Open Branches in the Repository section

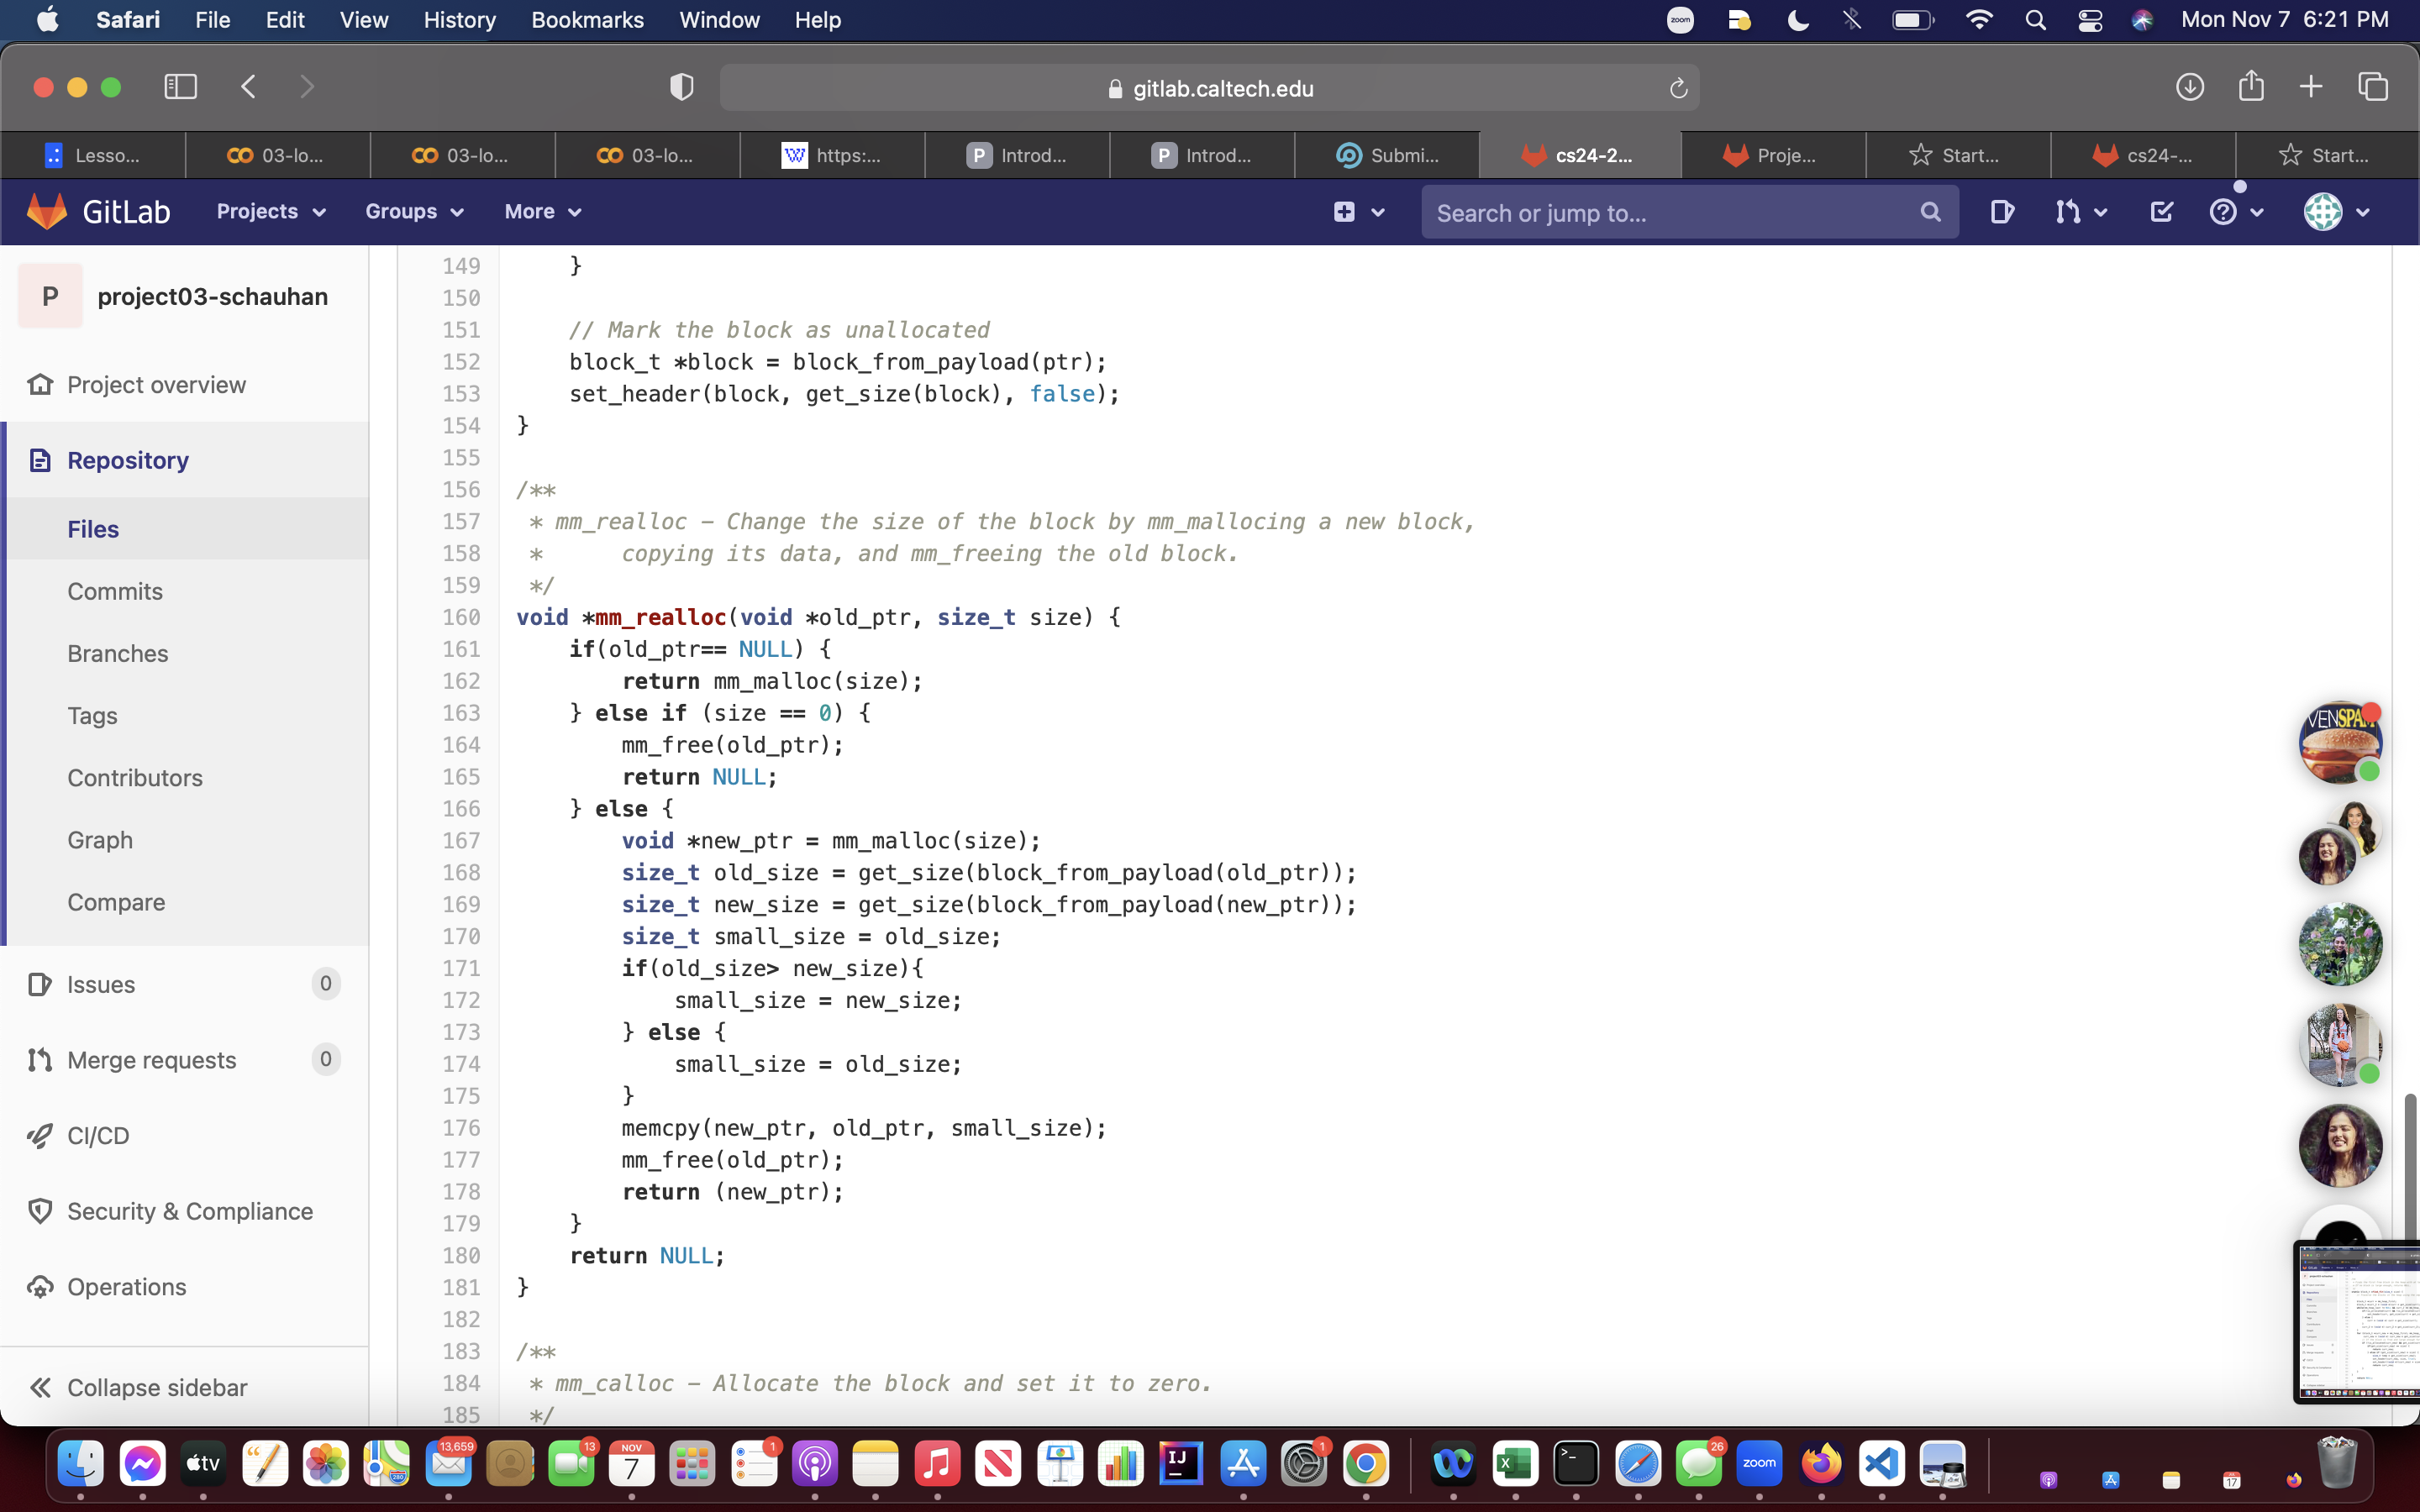(x=118, y=653)
